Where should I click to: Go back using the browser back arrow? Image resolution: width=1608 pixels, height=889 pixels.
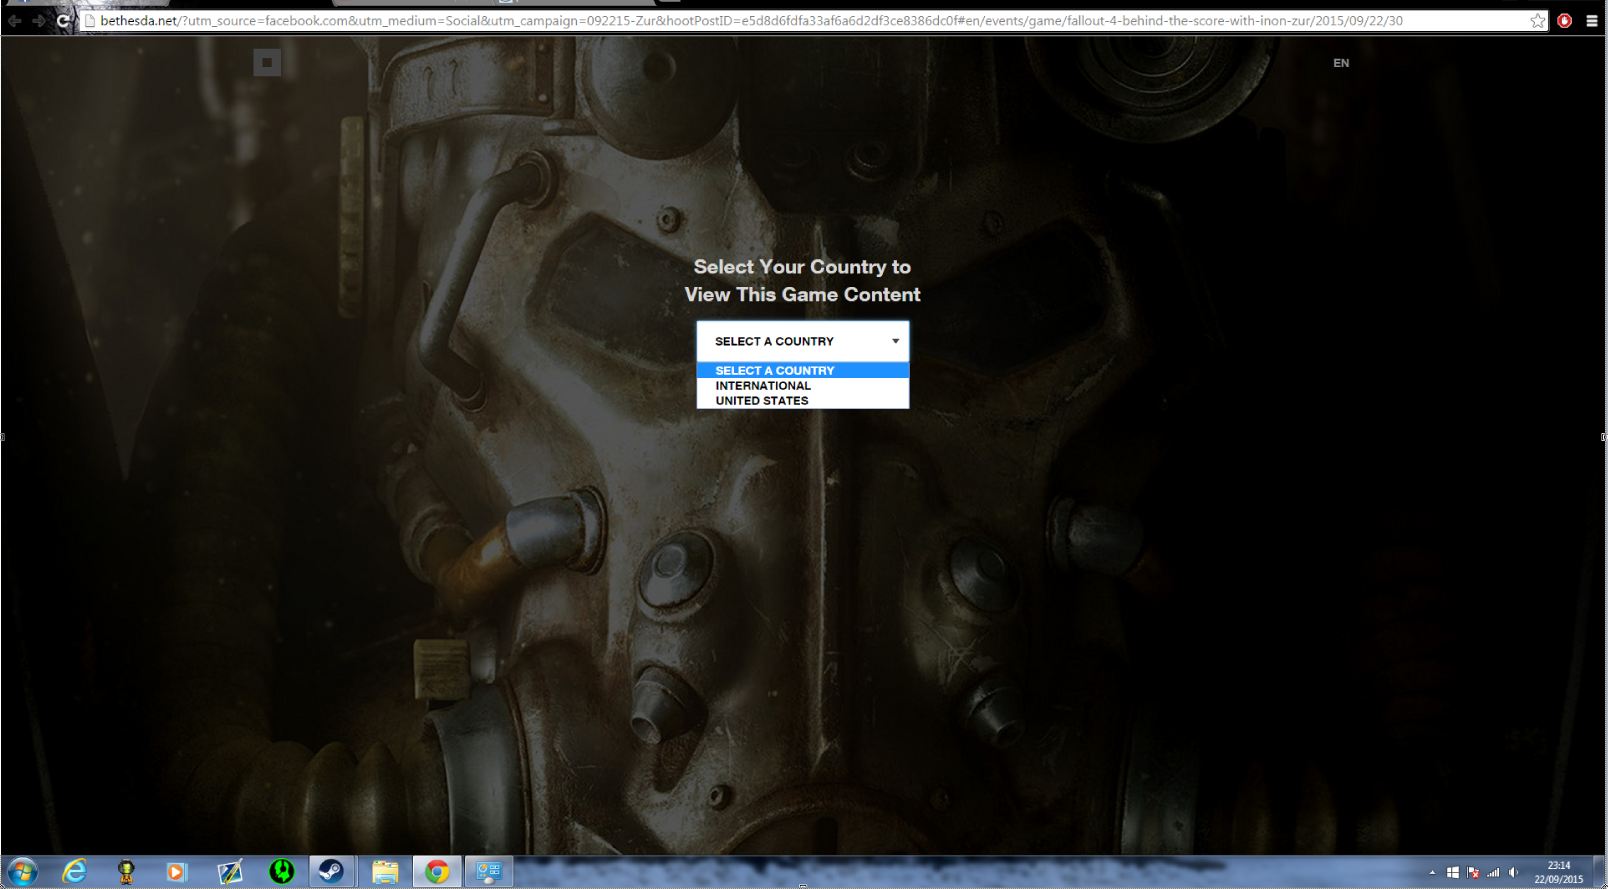click(x=15, y=20)
